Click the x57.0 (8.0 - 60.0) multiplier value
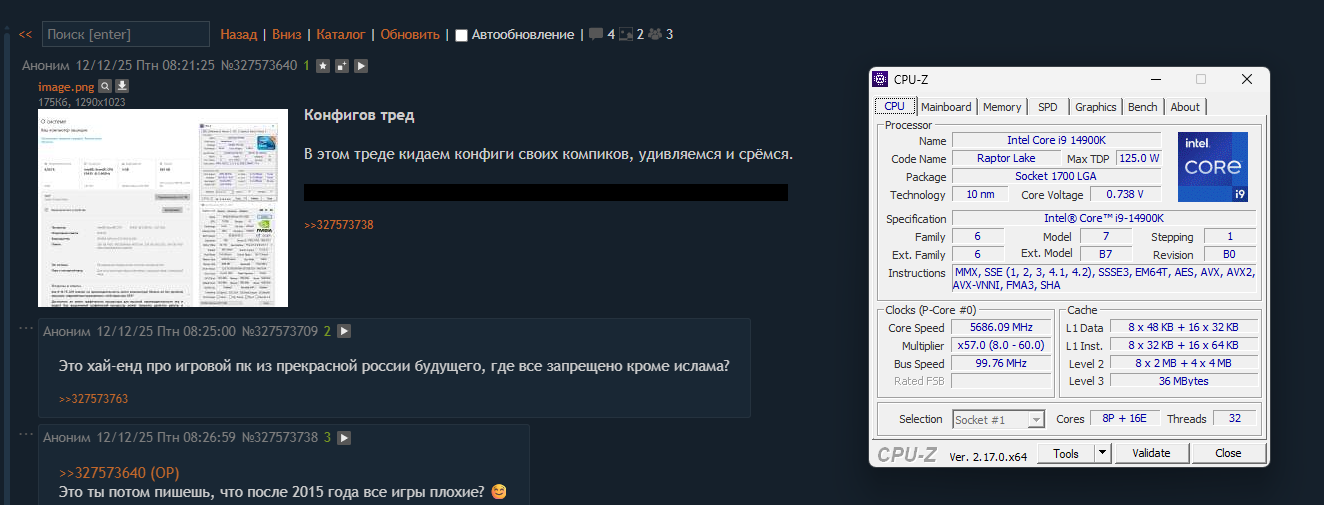This screenshot has width=1324, height=505. (x=1000, y=346)
